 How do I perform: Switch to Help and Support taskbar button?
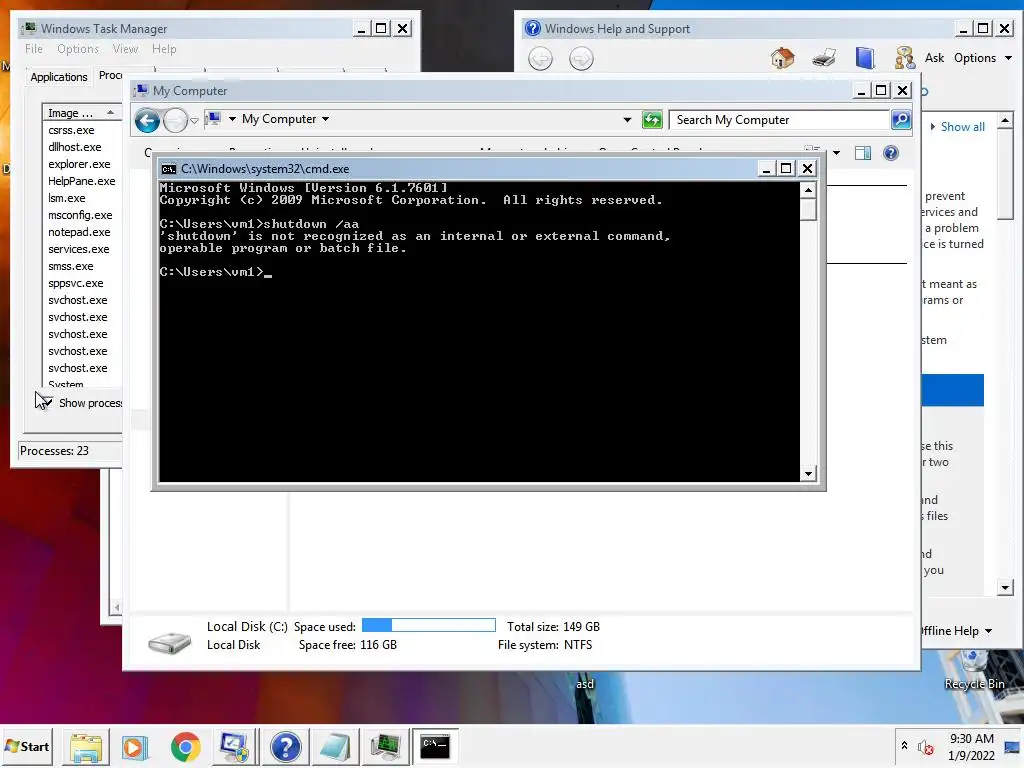[x=285, y=747]
